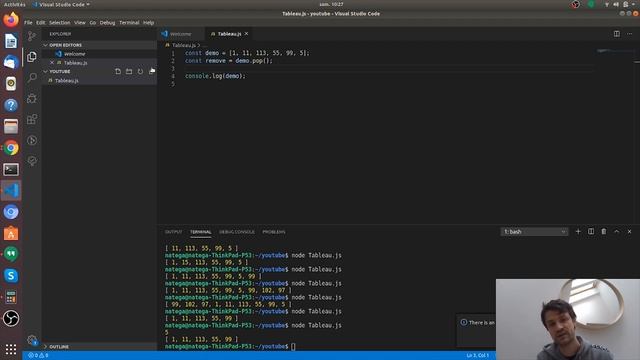The image size is (640, 360).
Task: Open the Visual Studio Code app menu in top bar
Action: tap(61, 4)
